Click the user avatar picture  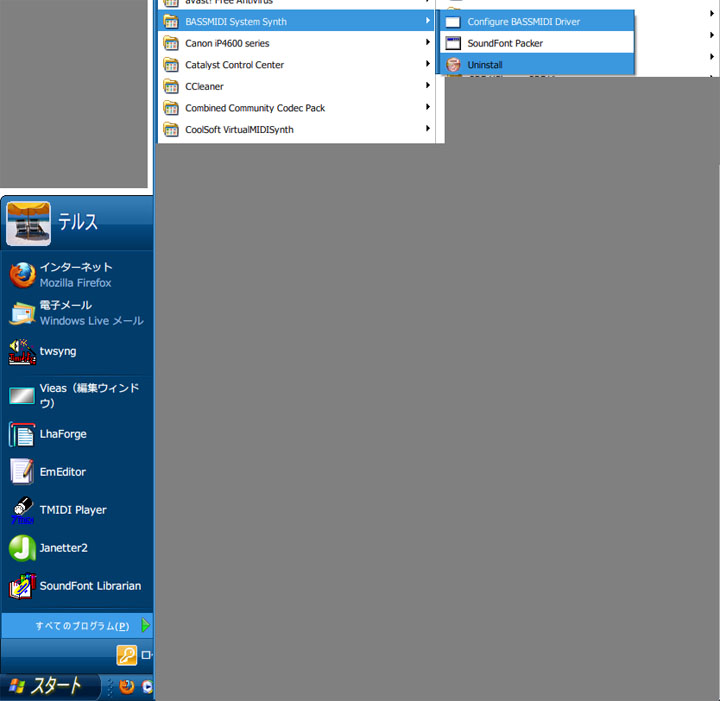pyautogui.click(x=28, y=224)
